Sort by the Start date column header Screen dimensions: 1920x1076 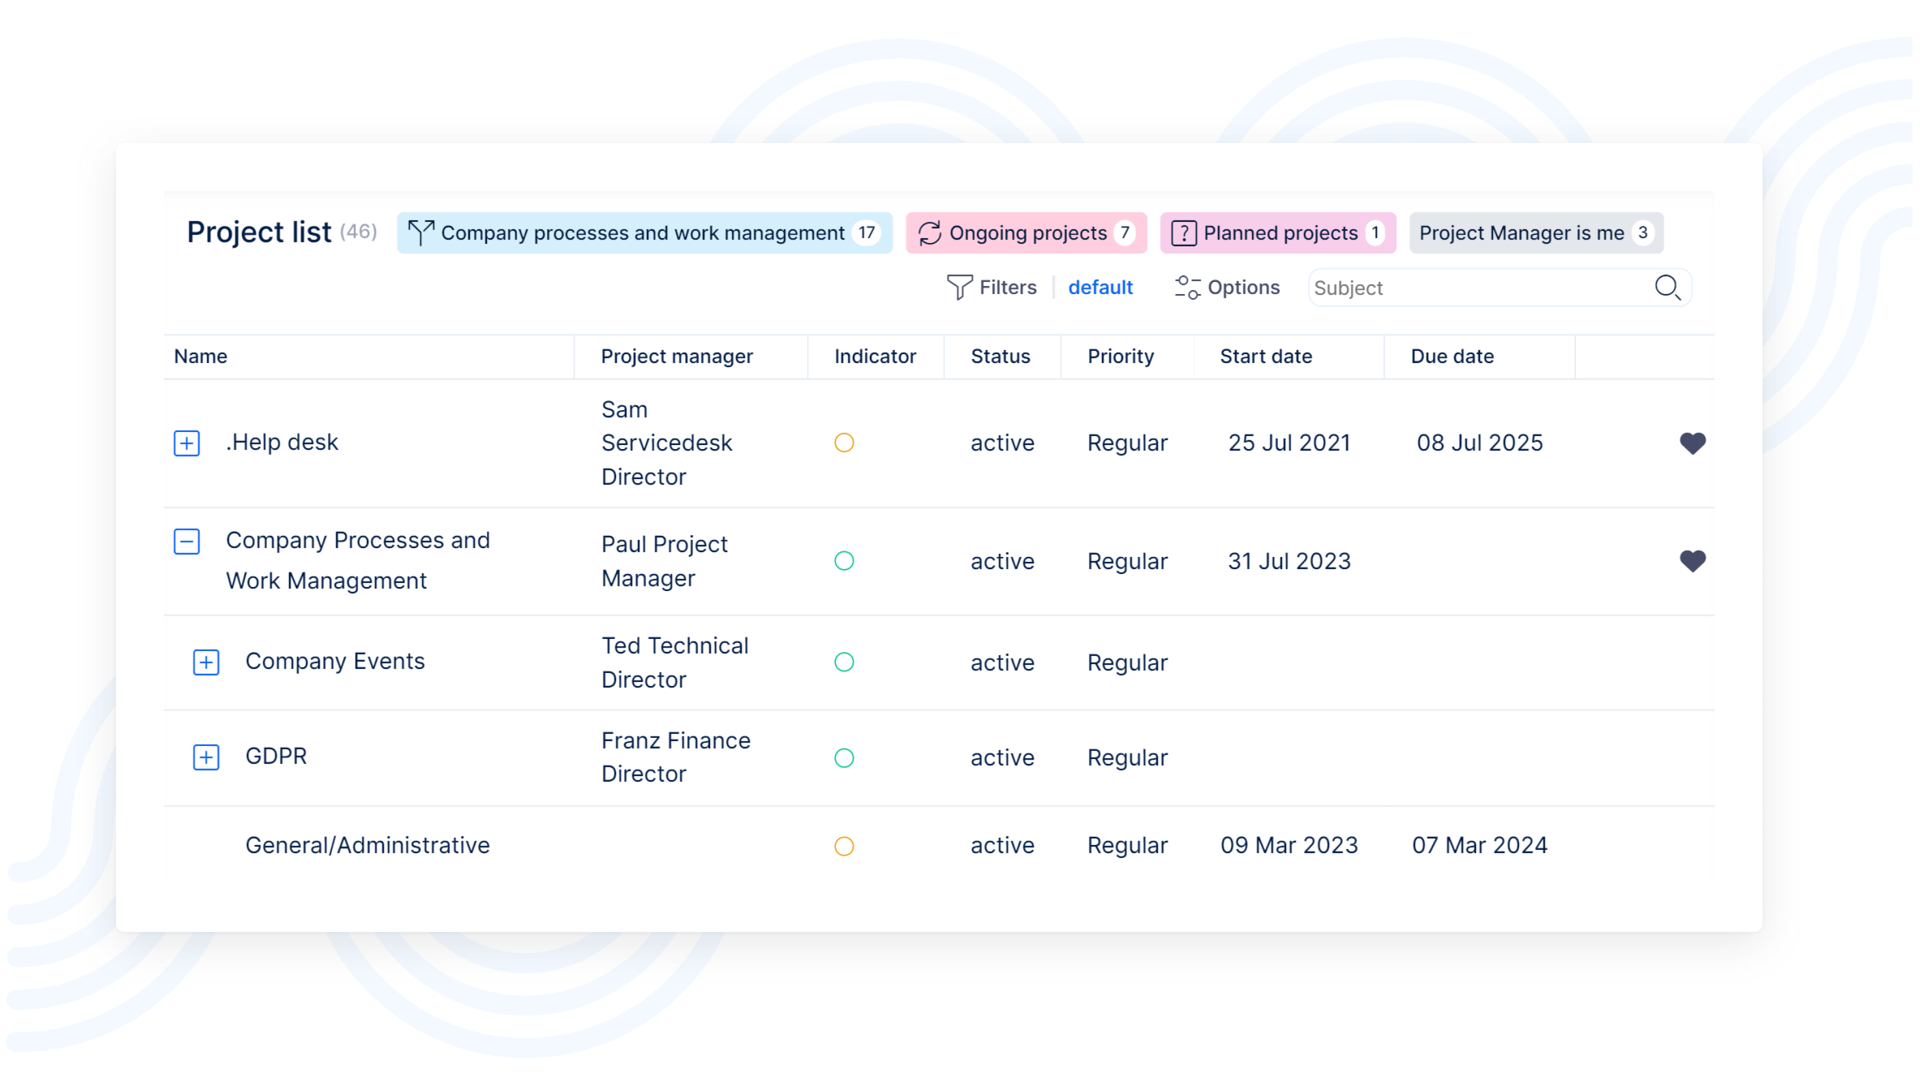1265,357
